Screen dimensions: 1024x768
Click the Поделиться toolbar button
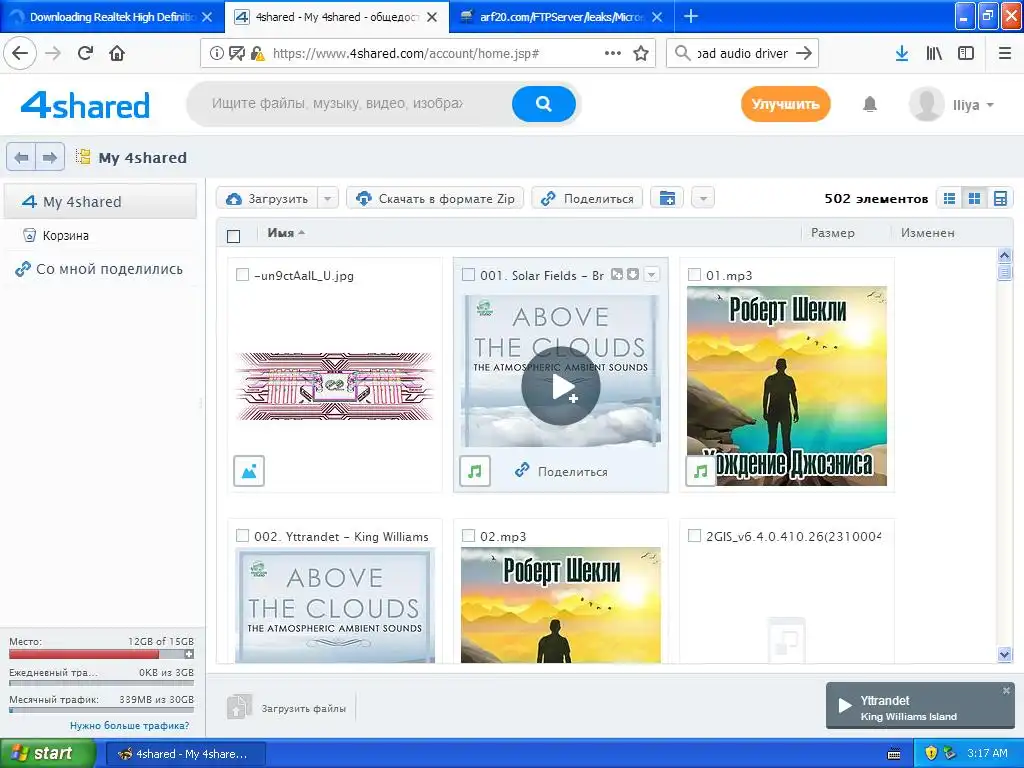(x=587, y=199)
